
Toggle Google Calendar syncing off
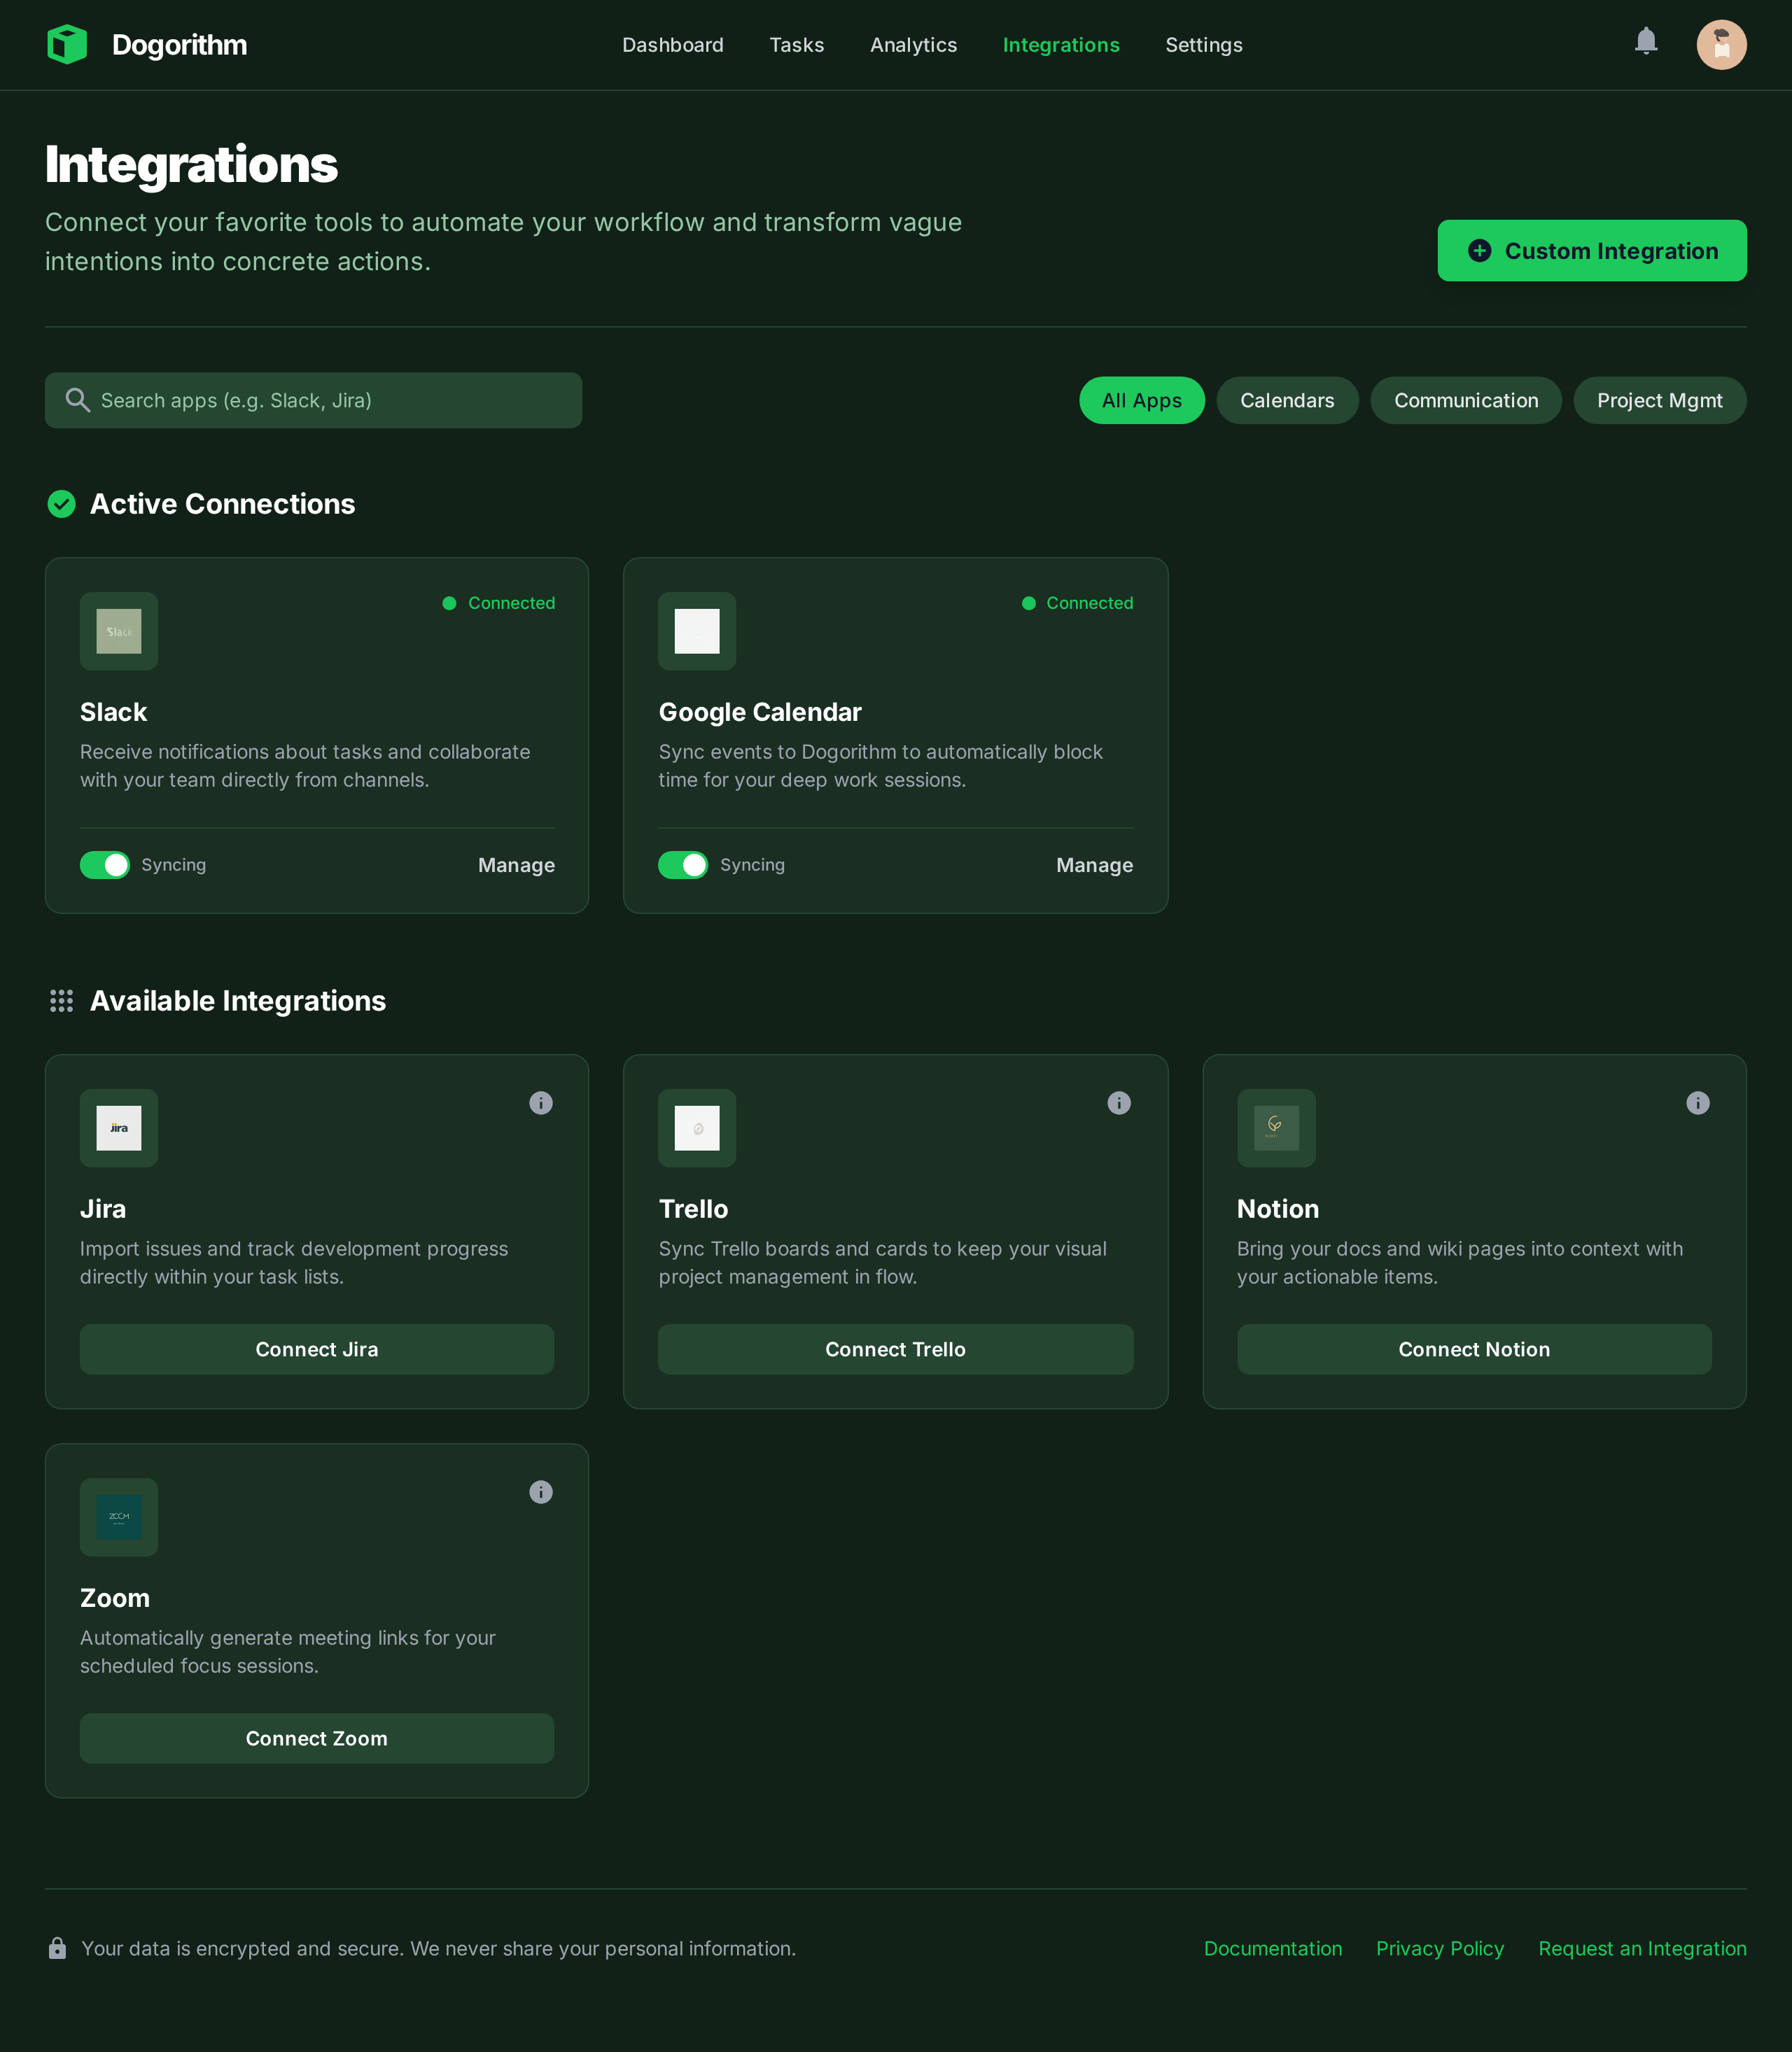point(683,865)
